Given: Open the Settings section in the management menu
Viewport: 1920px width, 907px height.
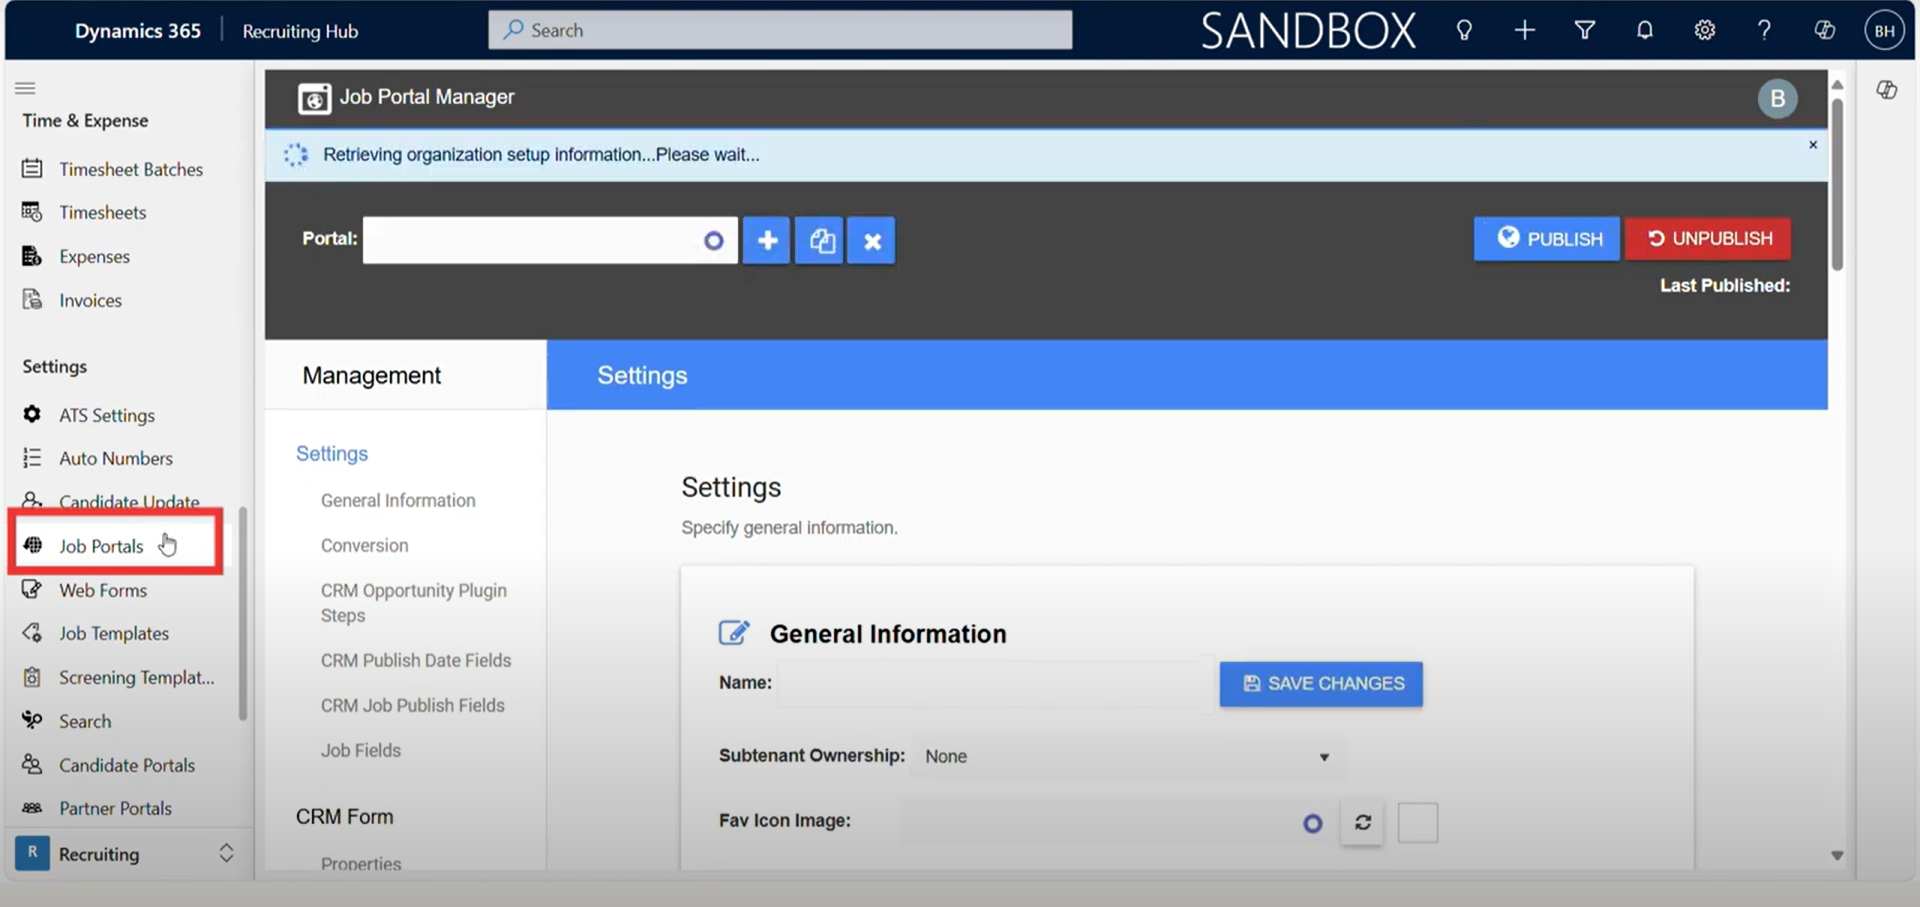Looking at the screenshot, I should tap(332, 453).
